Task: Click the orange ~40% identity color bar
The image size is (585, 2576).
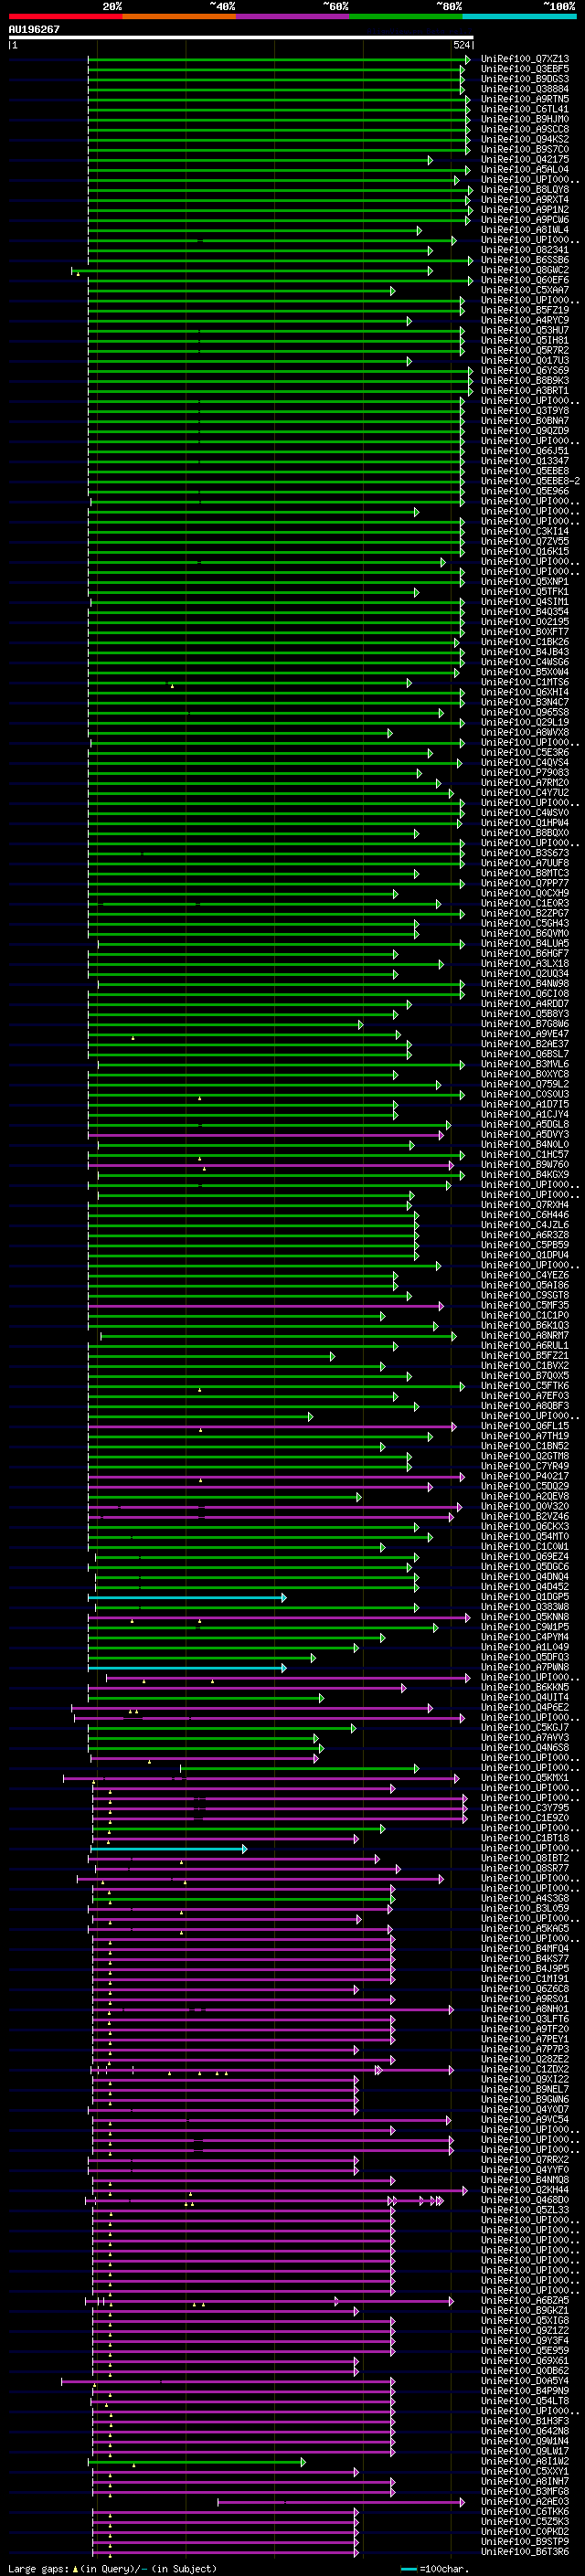Action: click(179, 16)
